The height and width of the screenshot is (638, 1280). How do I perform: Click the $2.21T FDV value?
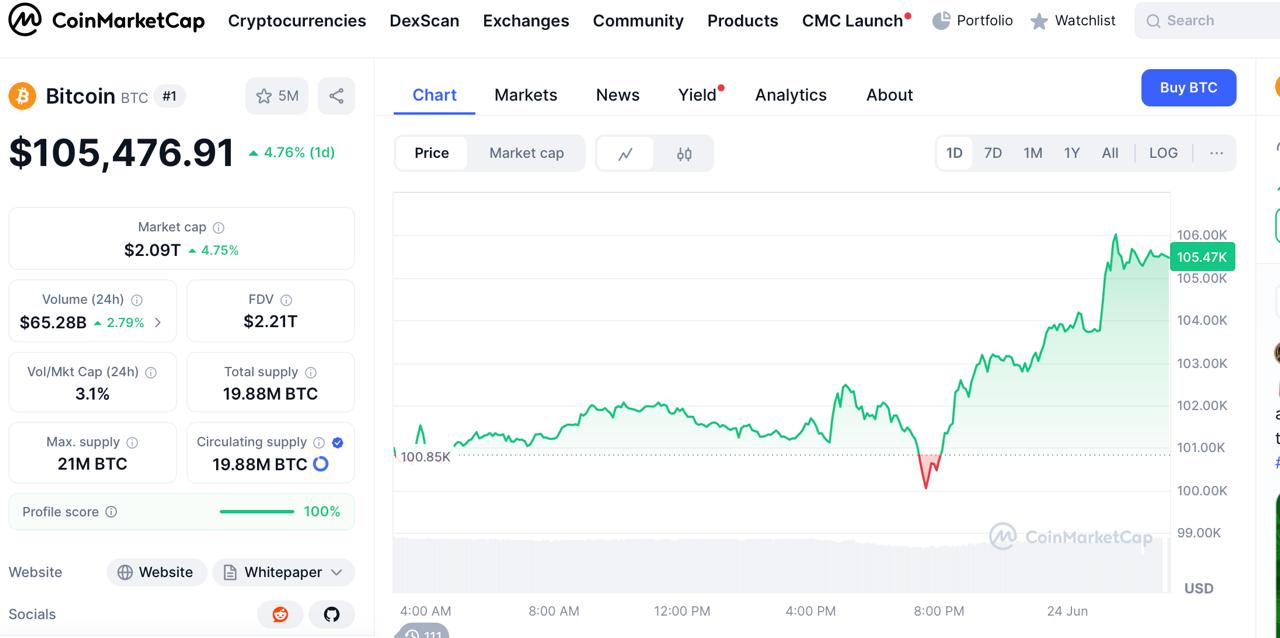point(271,322)
